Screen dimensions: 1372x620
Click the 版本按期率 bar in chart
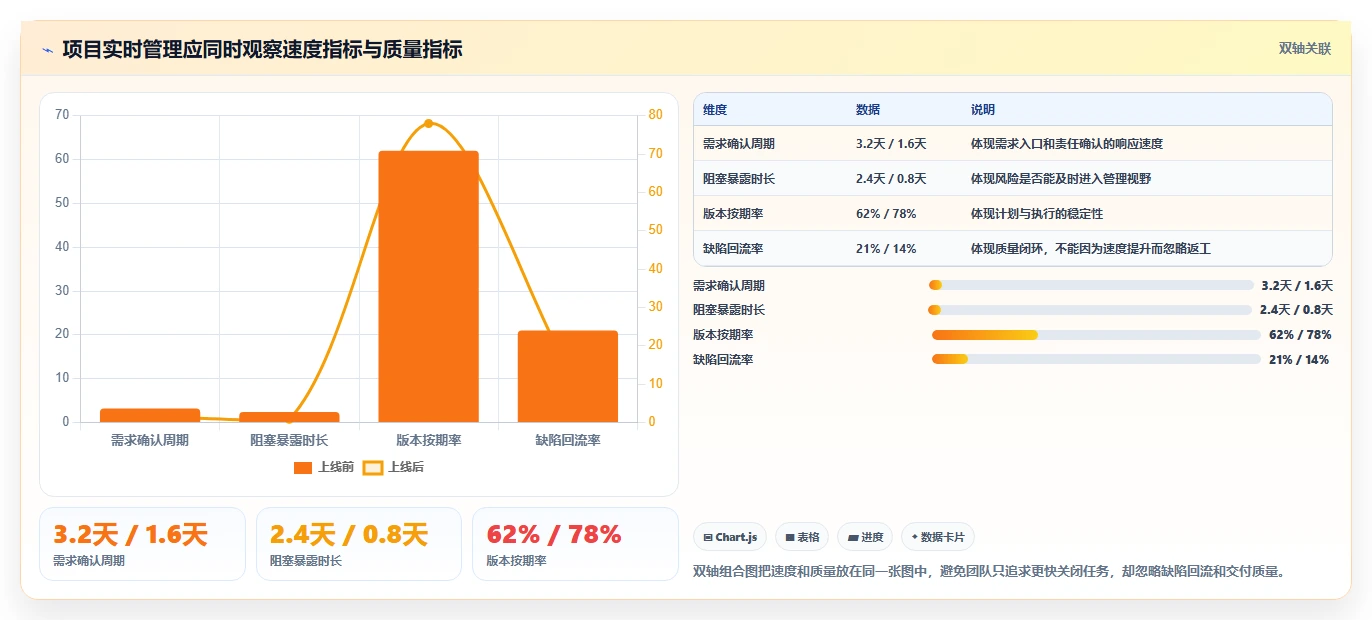428,286
